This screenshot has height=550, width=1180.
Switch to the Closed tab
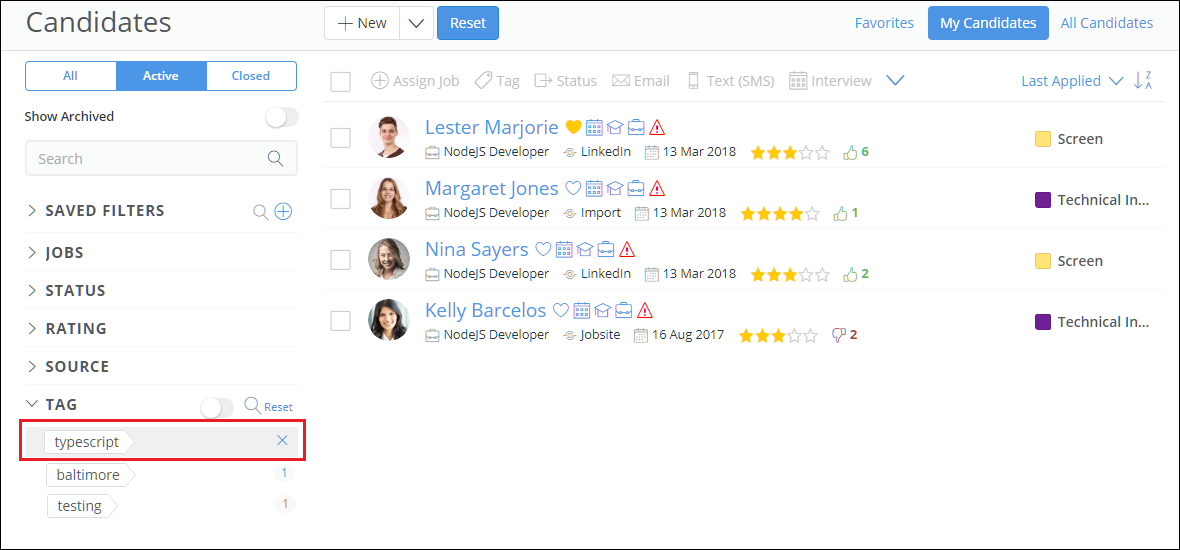pyautogui.click(x=251, y=76)
